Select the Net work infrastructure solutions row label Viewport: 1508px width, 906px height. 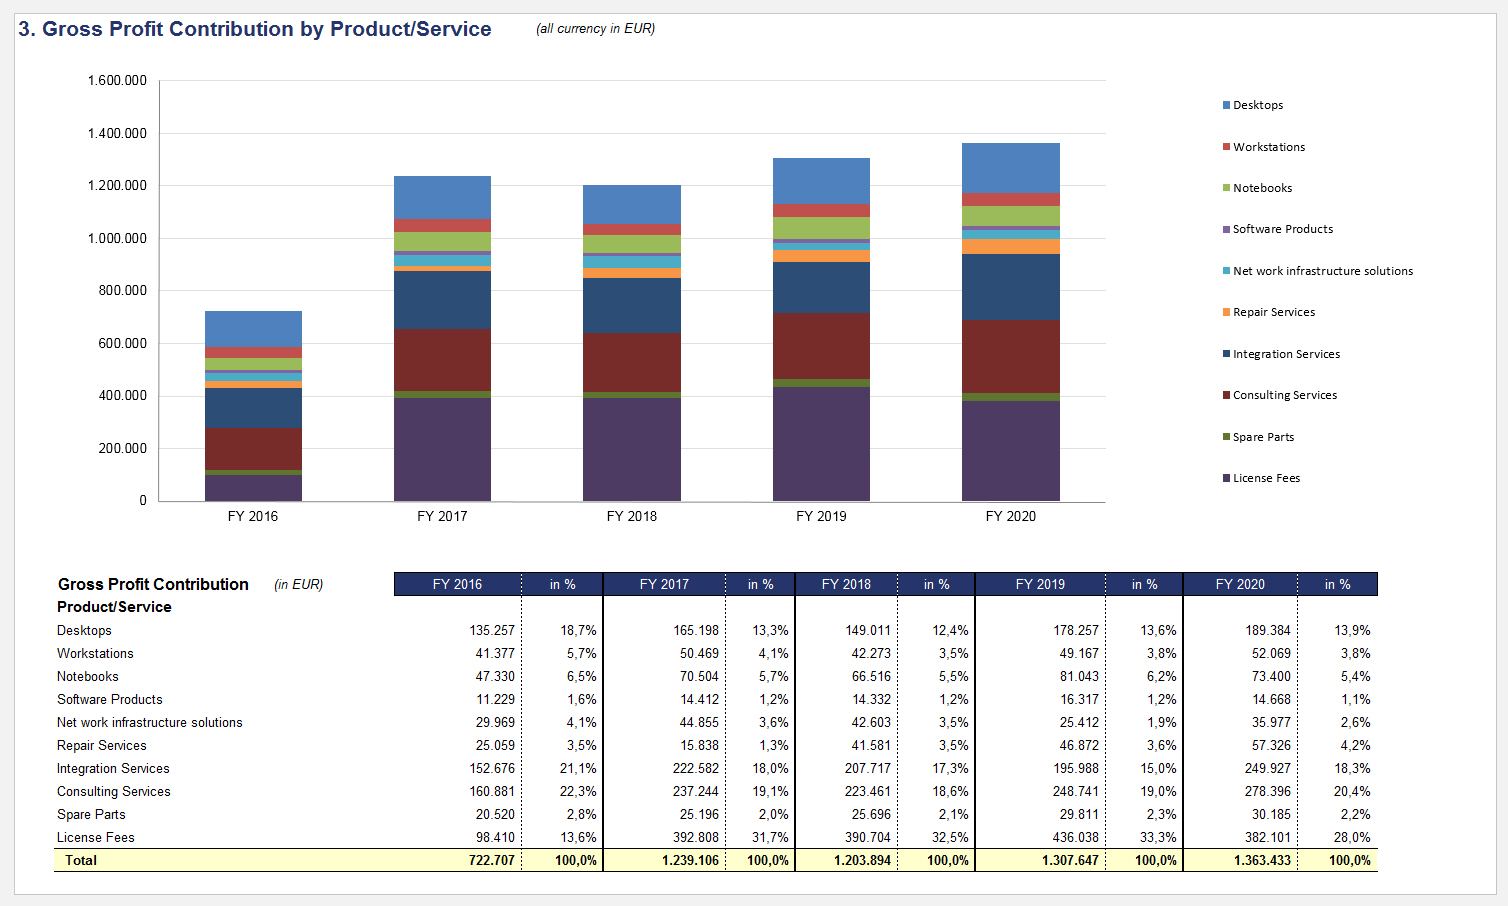tap(149, 722)
